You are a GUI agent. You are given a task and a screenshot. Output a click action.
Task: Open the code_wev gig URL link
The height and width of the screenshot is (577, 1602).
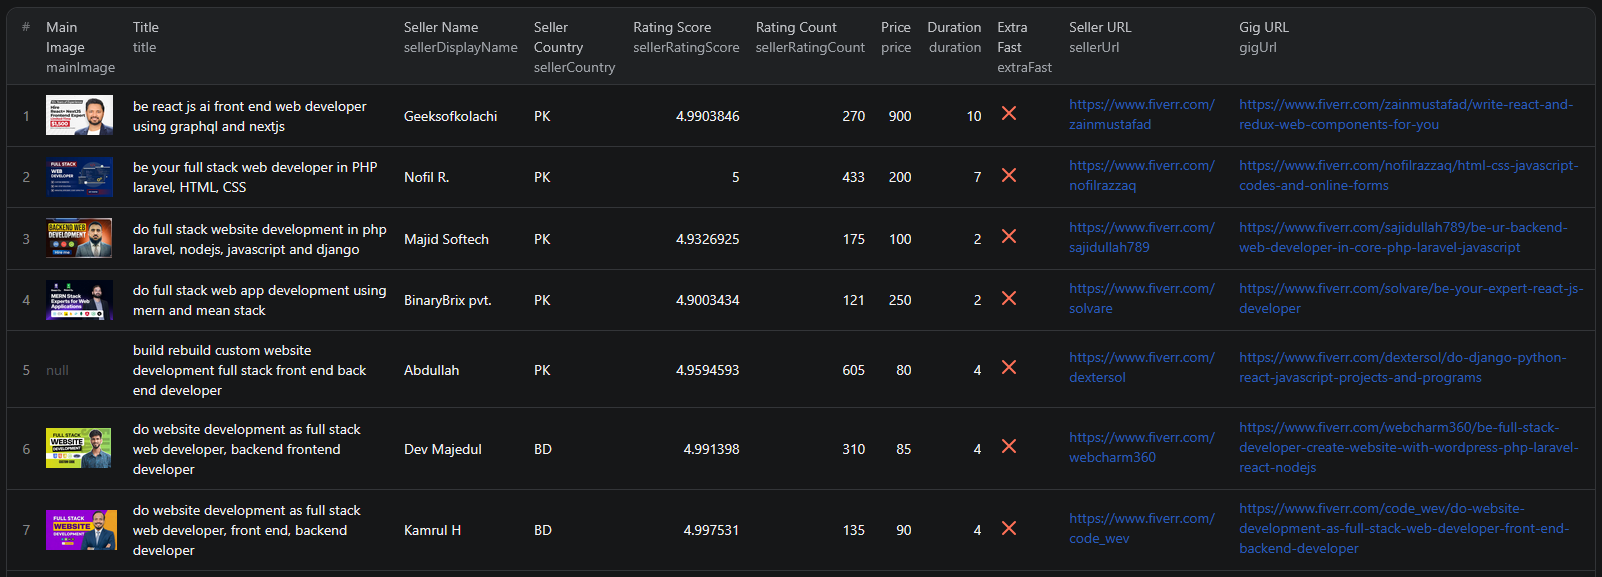1403,529
